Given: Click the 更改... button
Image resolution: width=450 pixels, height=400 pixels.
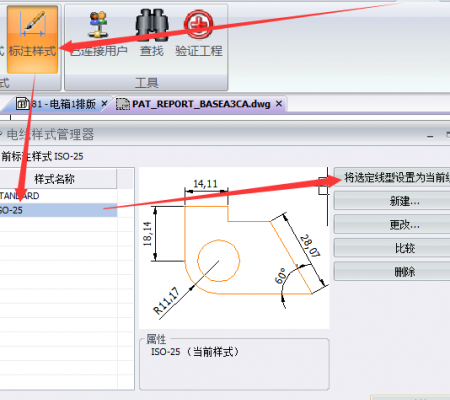Looking at the screenshot, I should (392, 225).
